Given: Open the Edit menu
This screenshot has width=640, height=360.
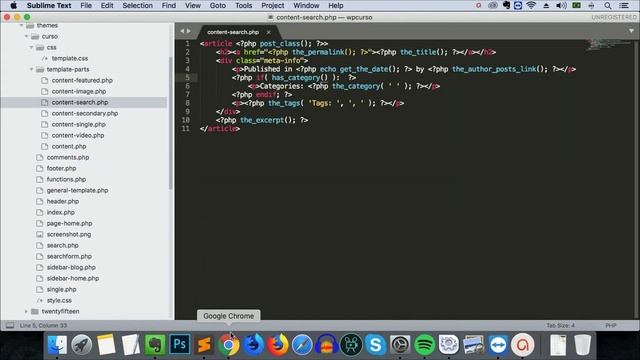Looking at the screenshot, I should point(107,5).
